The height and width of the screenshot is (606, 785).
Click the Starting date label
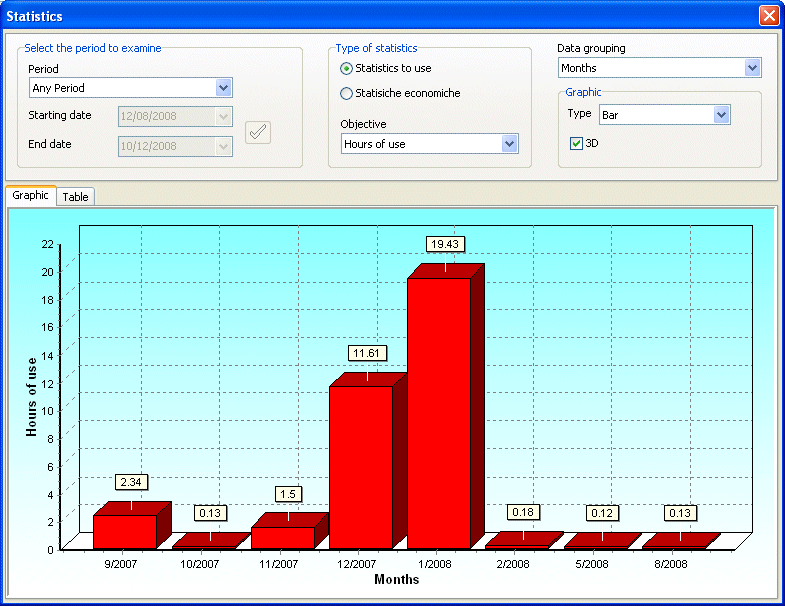point(60,115)
